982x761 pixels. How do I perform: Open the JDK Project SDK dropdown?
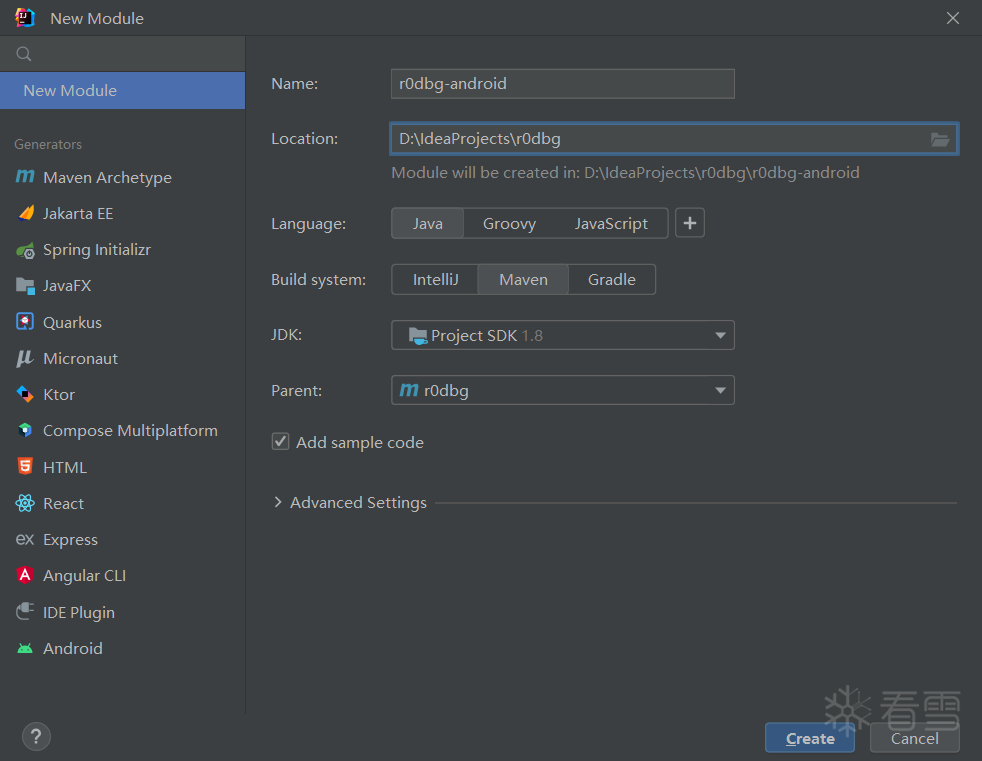coord(562,335)
